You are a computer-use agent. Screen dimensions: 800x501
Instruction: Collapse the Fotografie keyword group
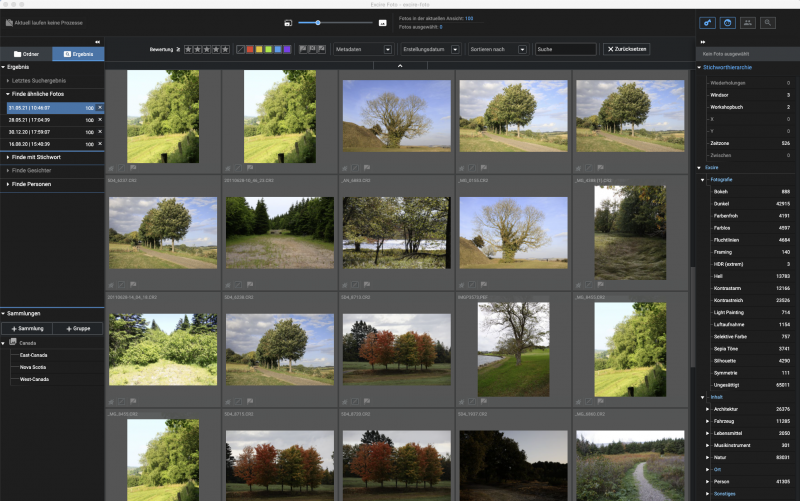point(703,180)
